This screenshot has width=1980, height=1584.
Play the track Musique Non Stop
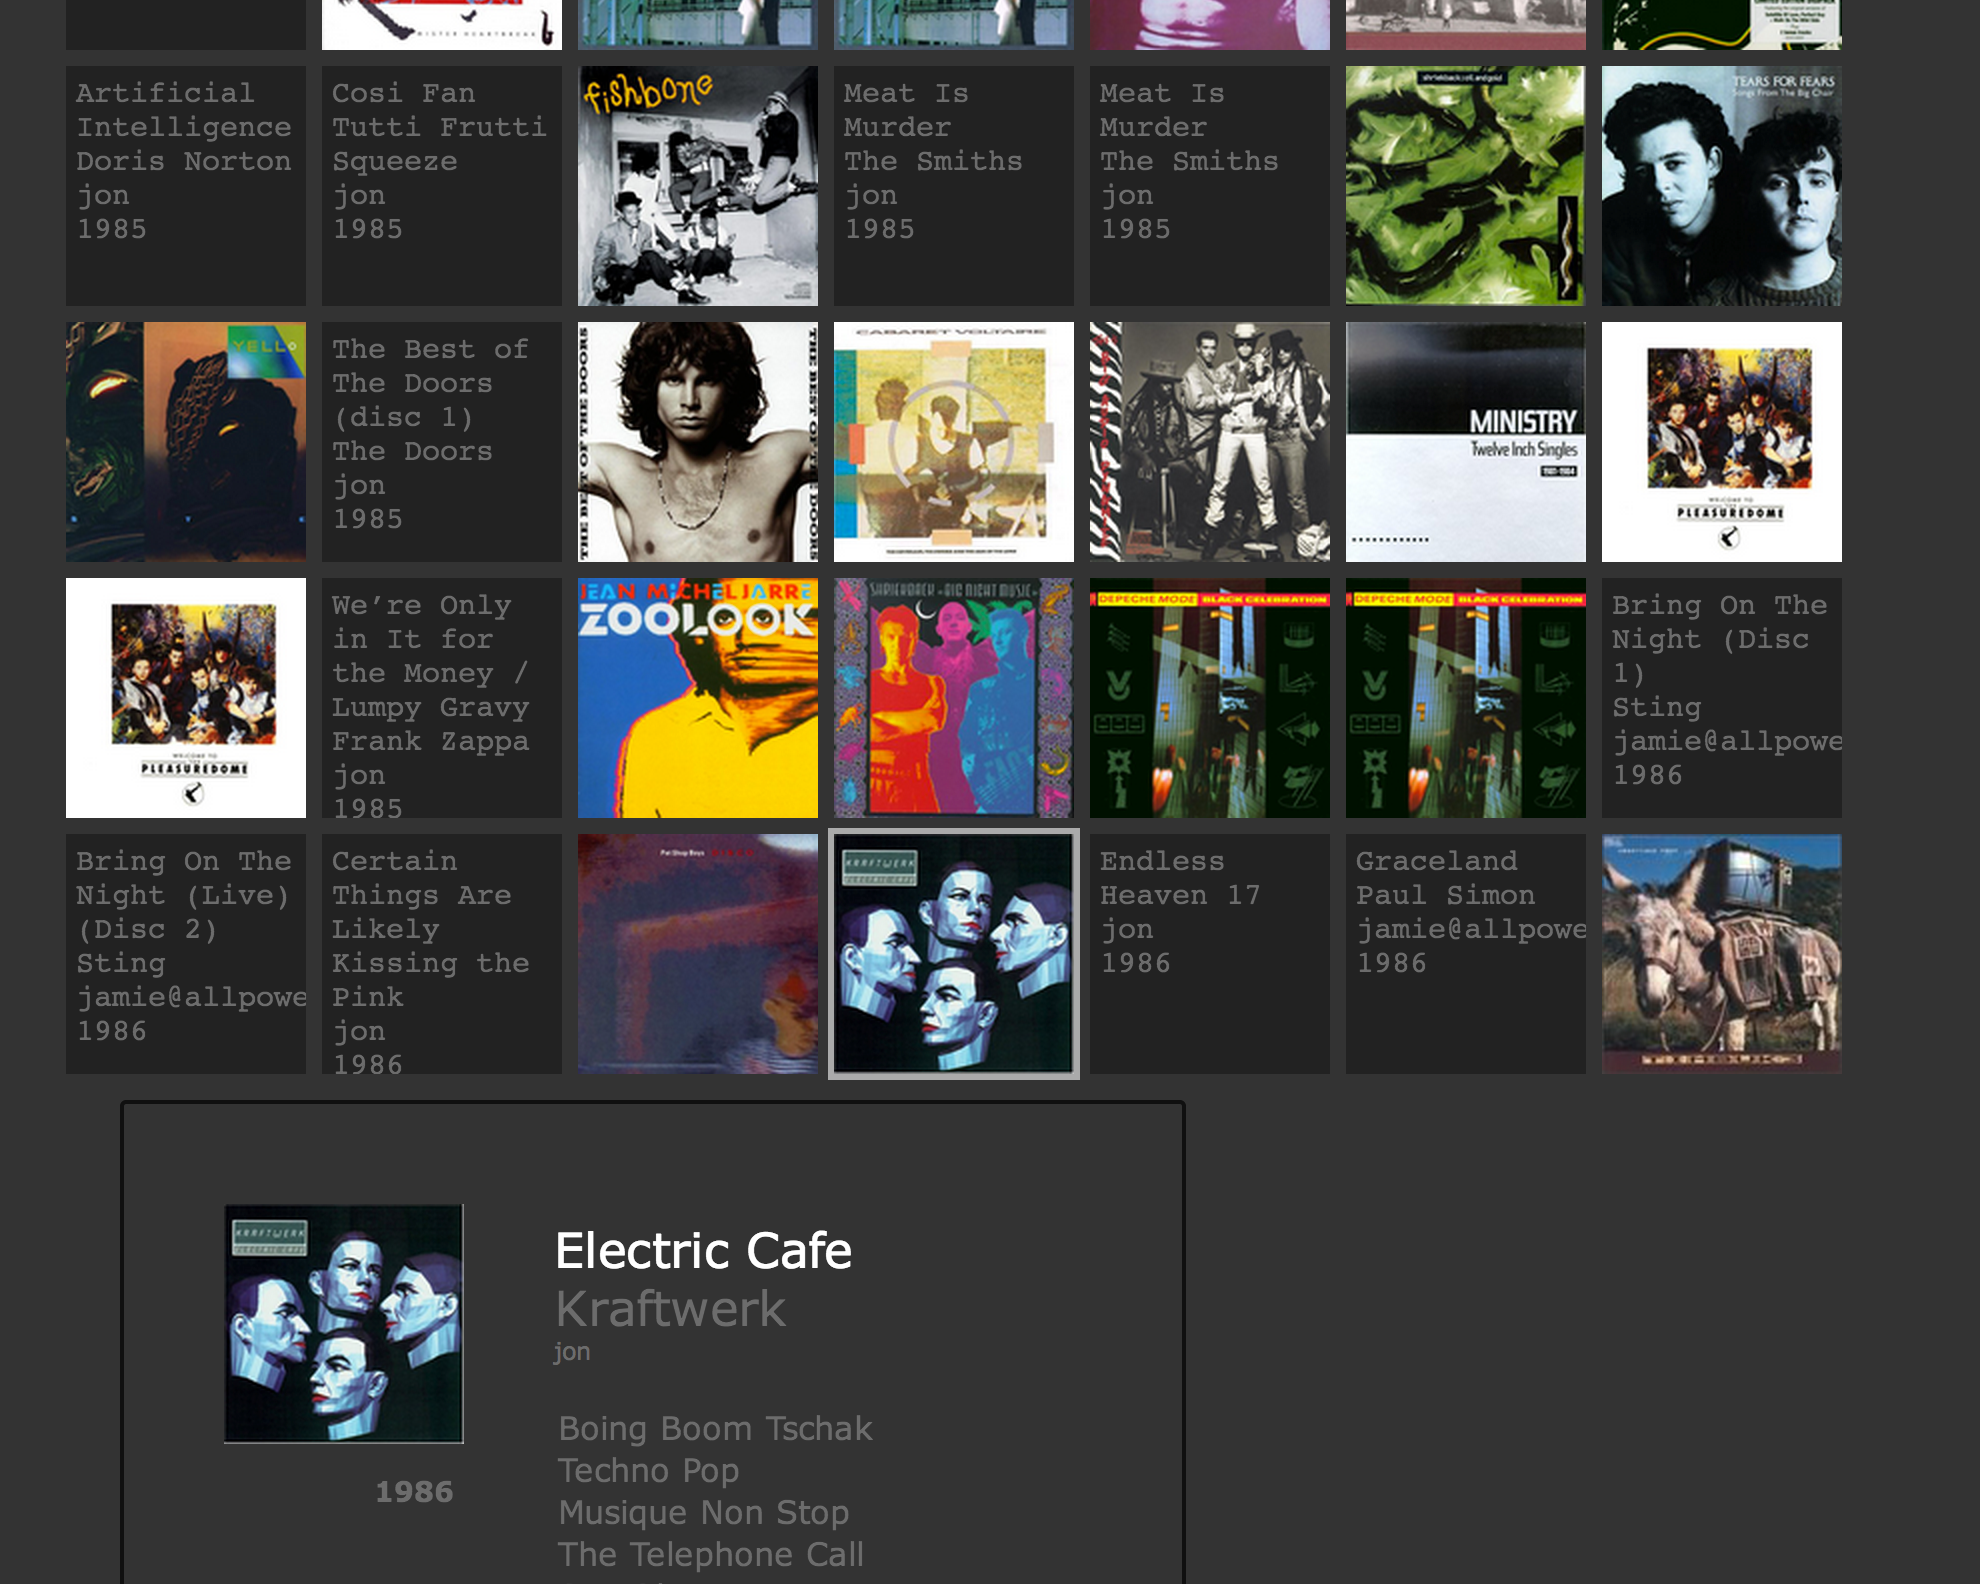point(703,1512)
